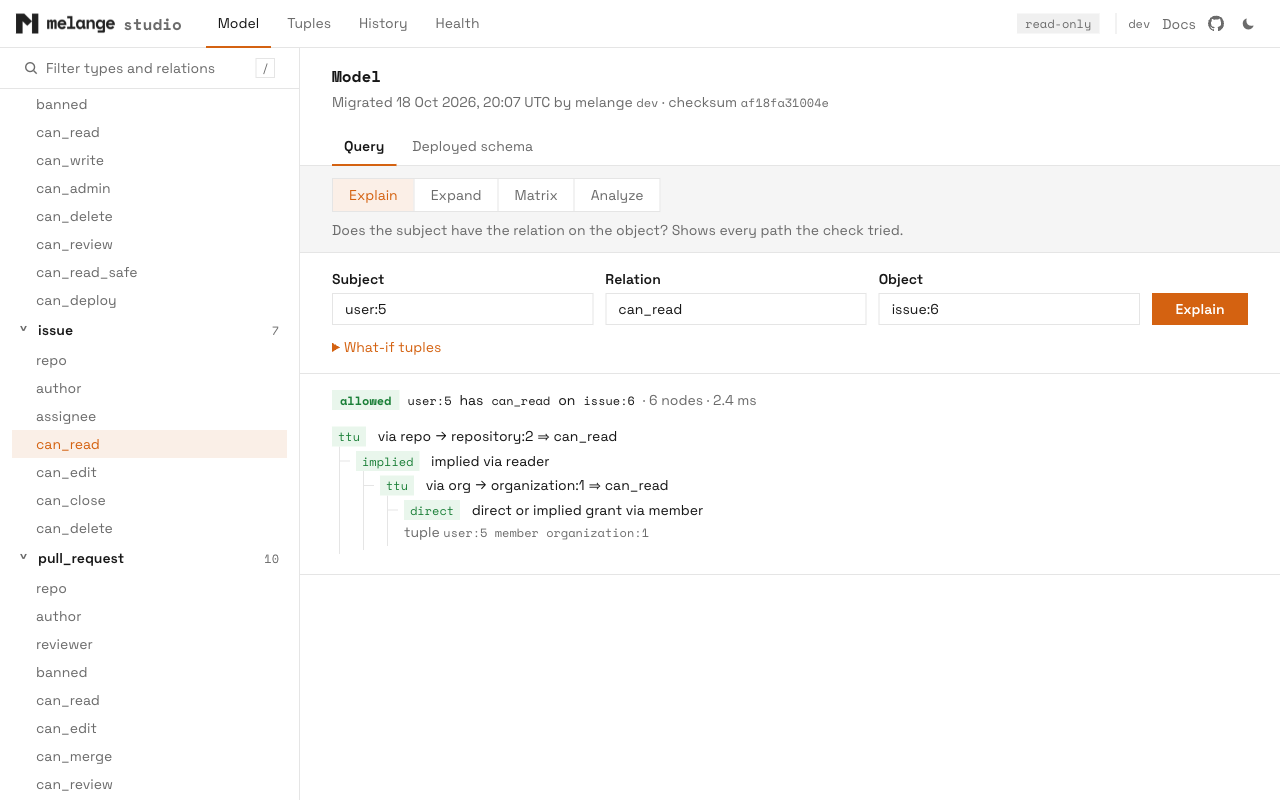Click the "via org → organization:1" node

pos(547,486)
